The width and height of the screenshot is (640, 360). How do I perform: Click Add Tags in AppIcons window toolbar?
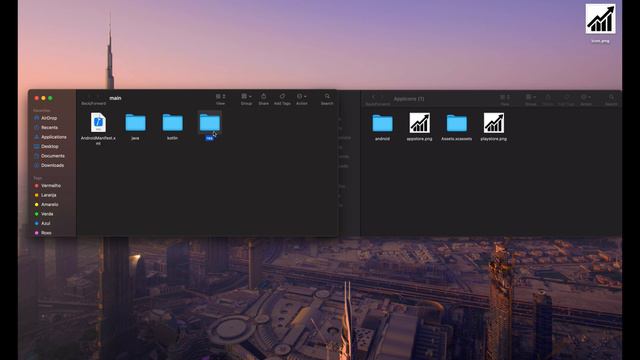click(x=566, y=100)
